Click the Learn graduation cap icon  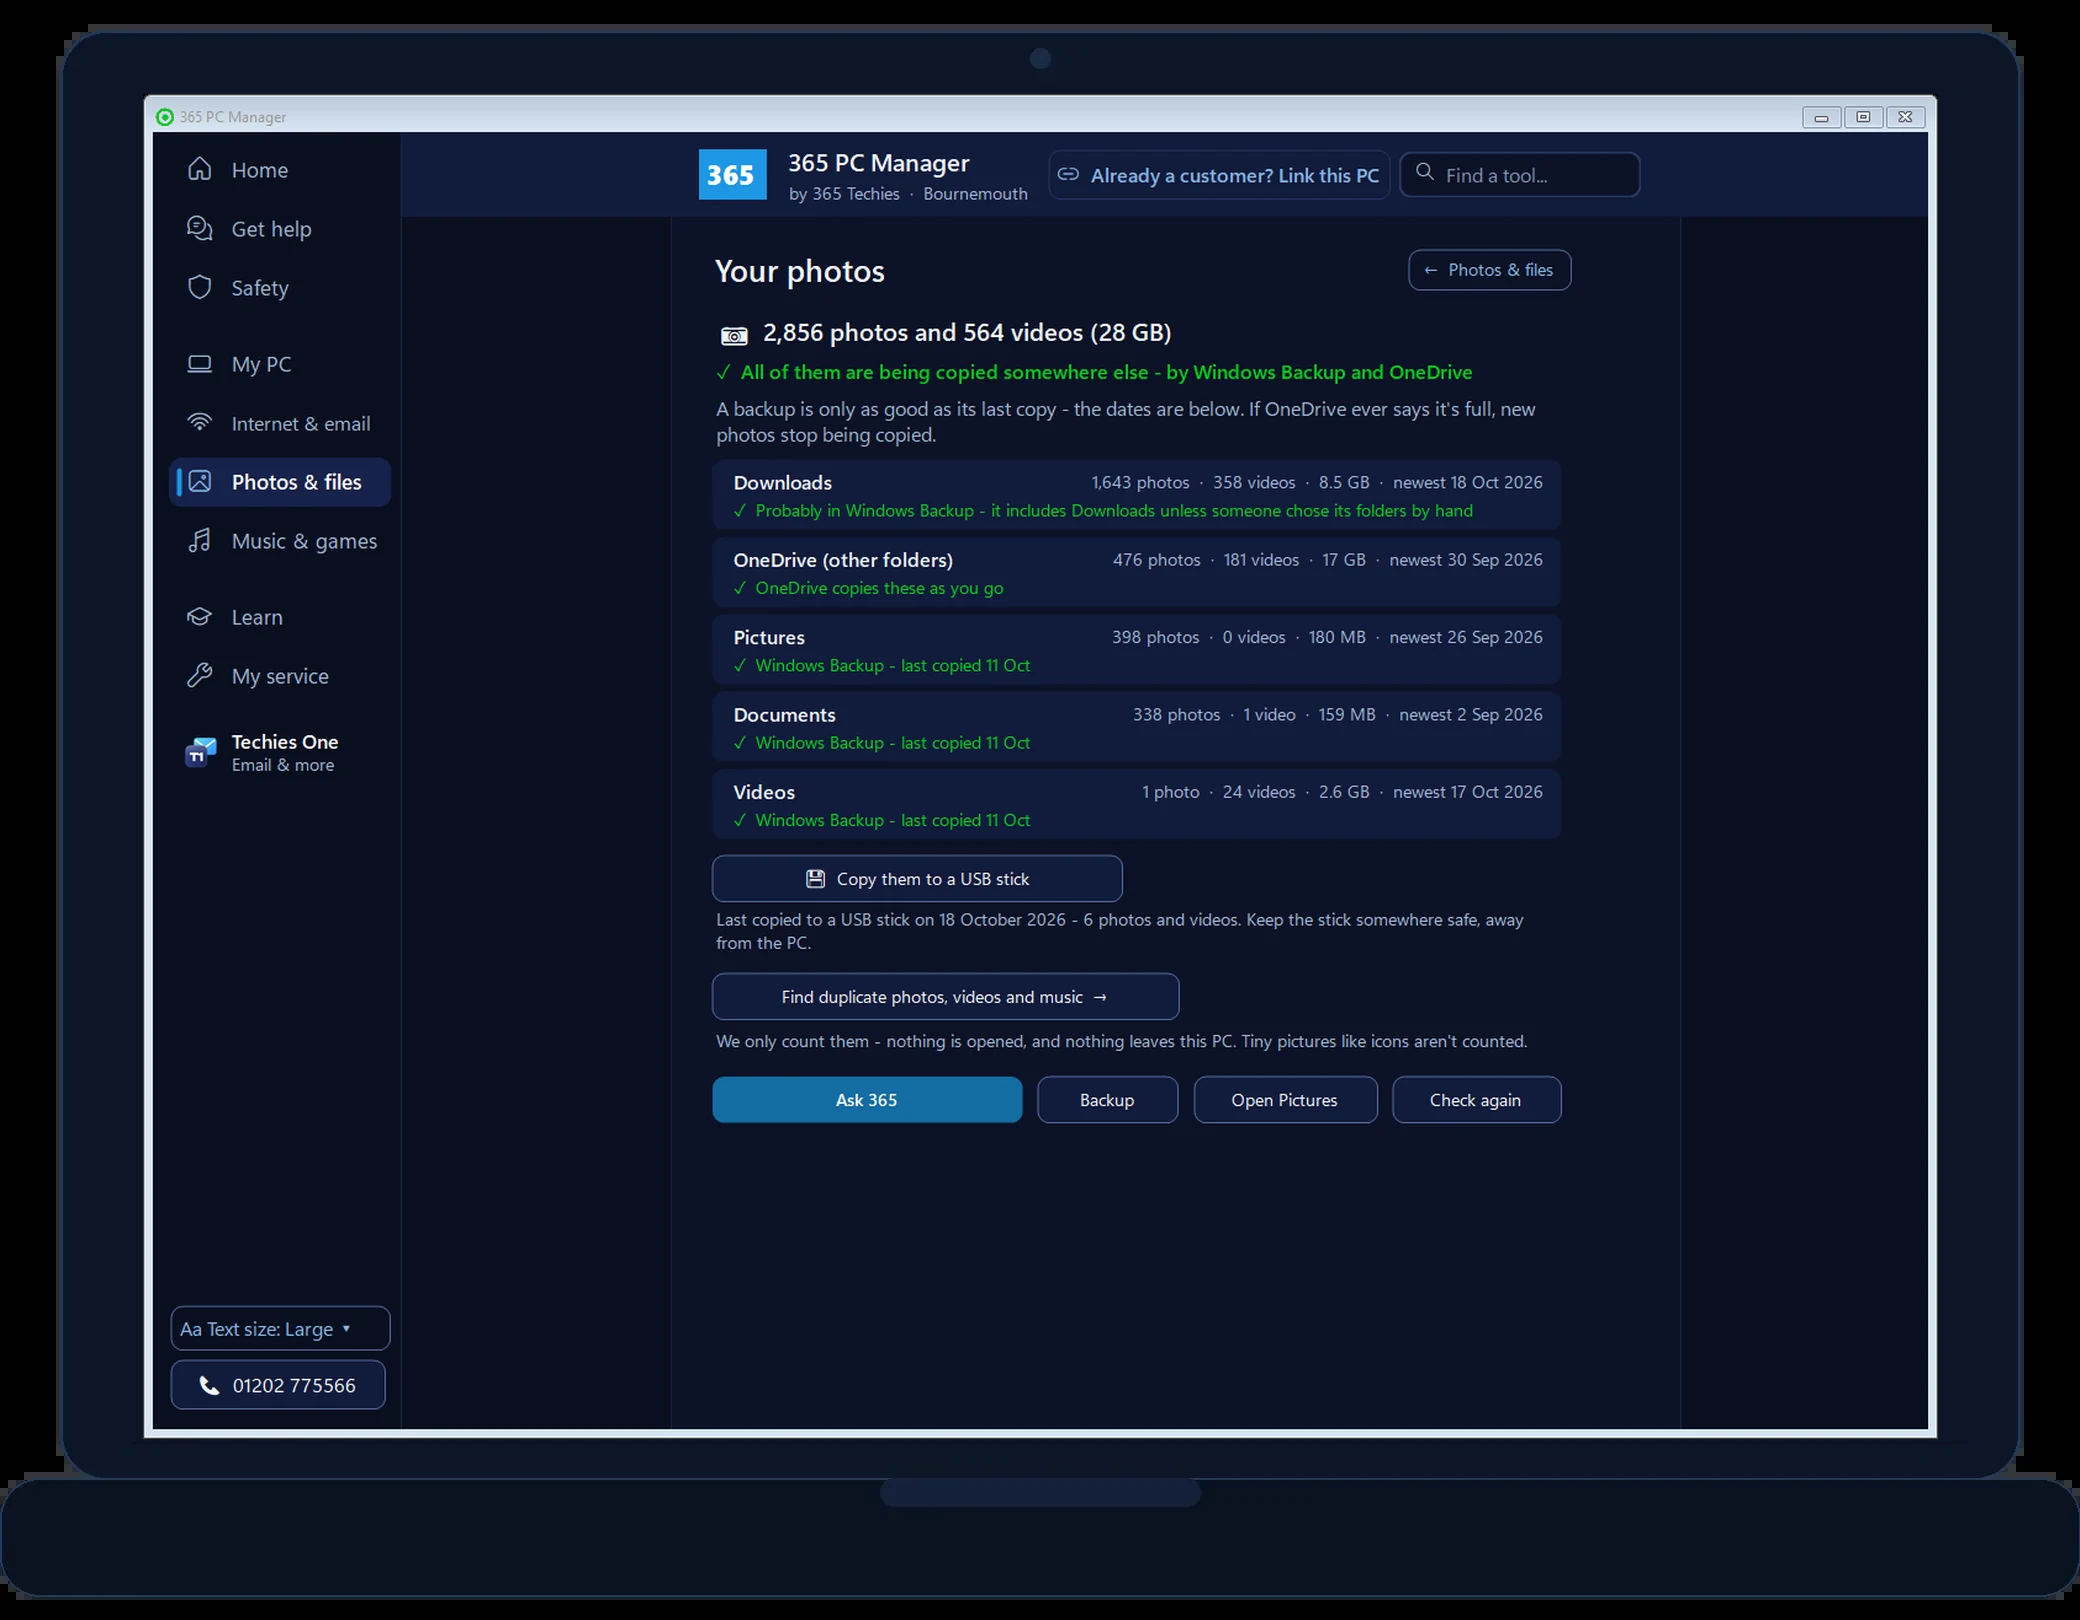[x=200, y=616]
